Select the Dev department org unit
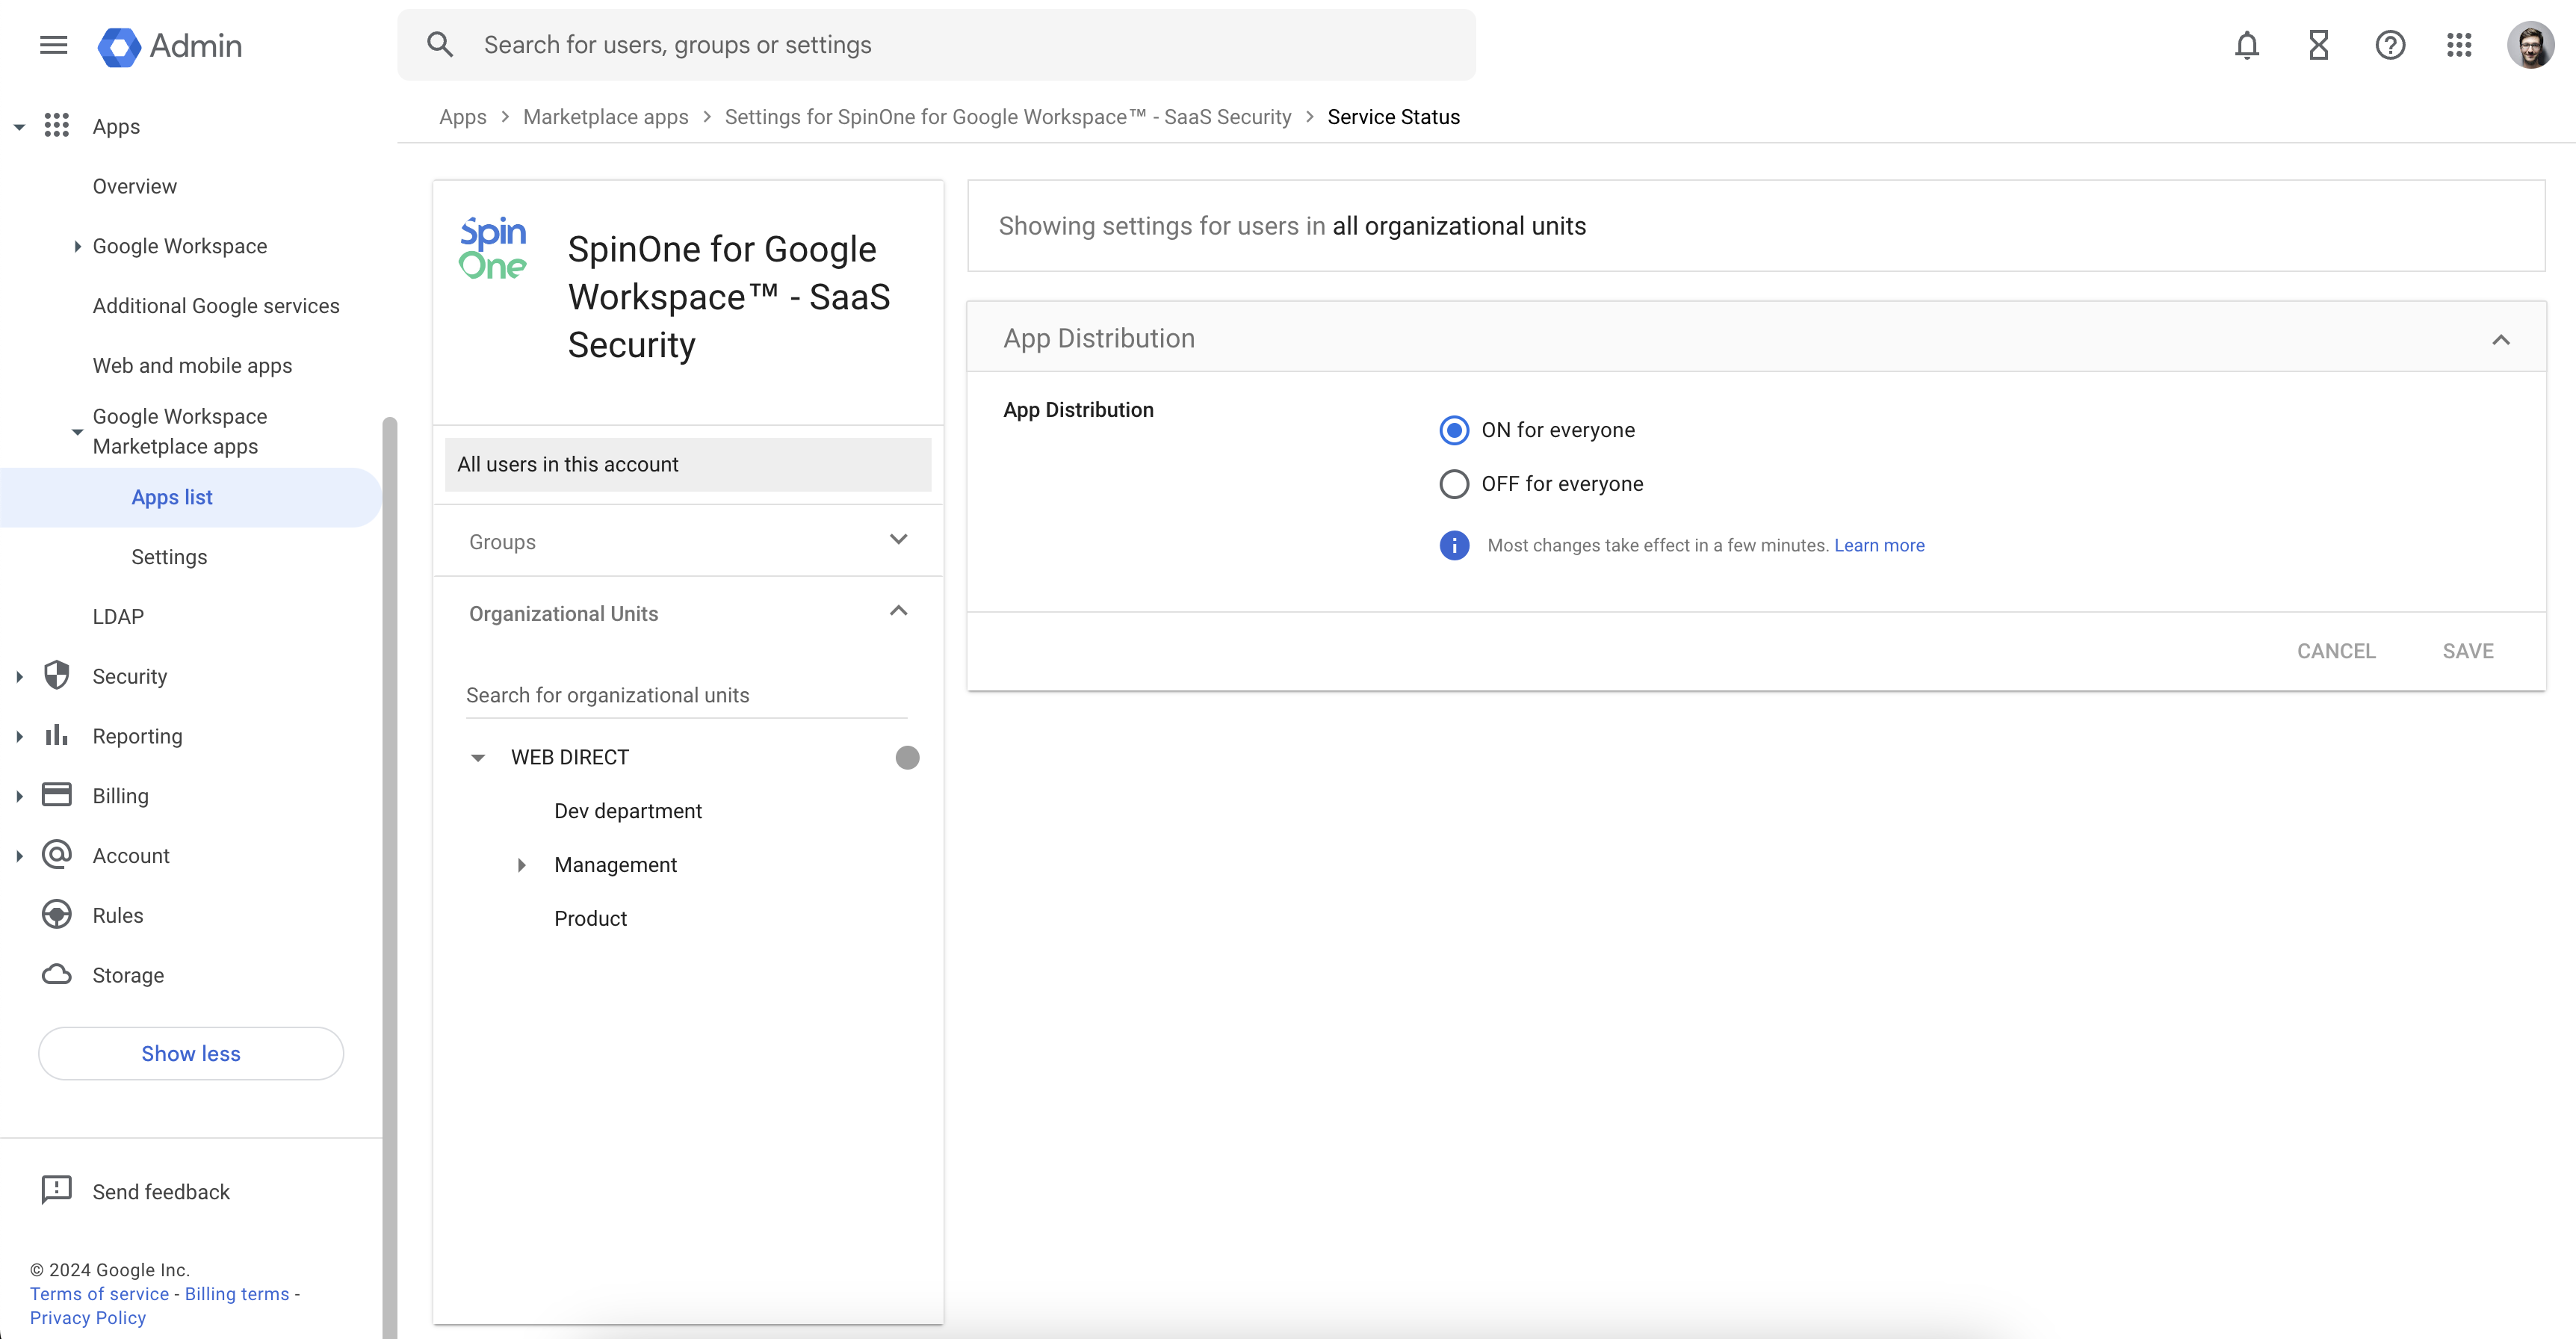The height and width of the screenshot is (1339, 2576). click(628, 811)
